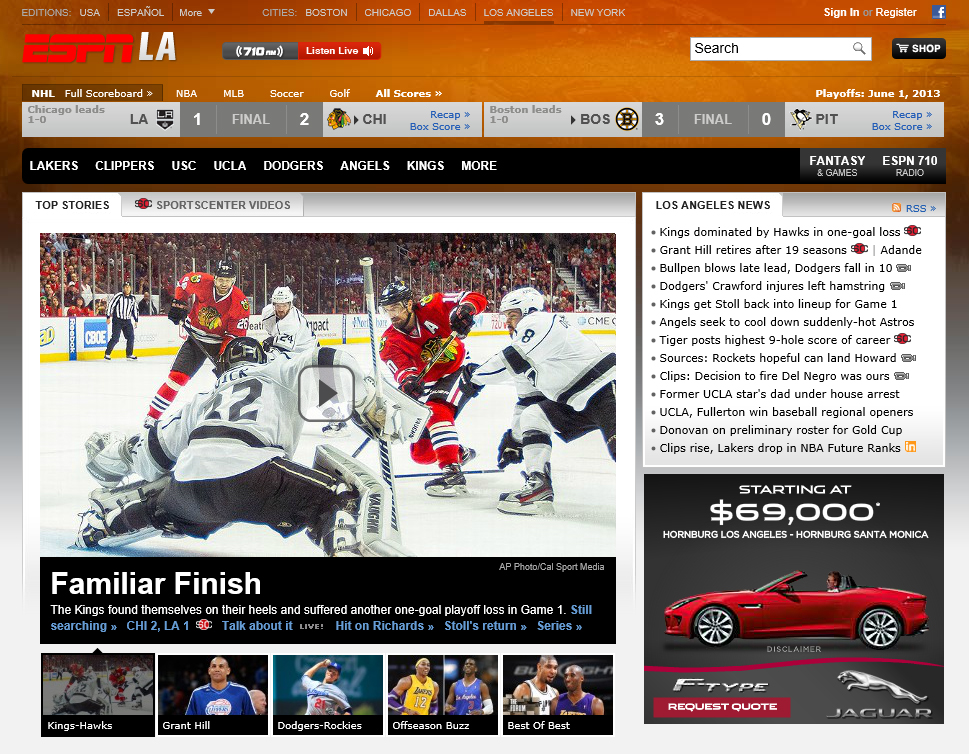Click video camera icon beside Bullpen headline
The width and height of the screenshot is (969, 754).
(903, 268)
